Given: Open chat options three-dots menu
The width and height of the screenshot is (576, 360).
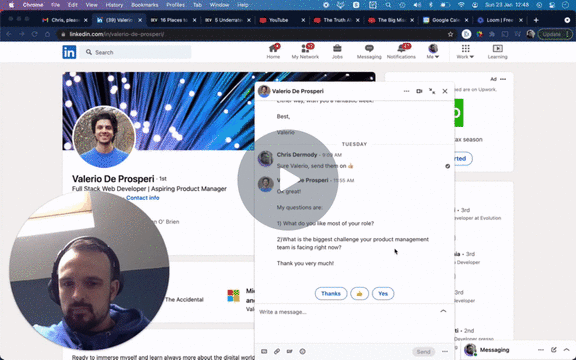Looking at the screenshot, I should [406, 91].
